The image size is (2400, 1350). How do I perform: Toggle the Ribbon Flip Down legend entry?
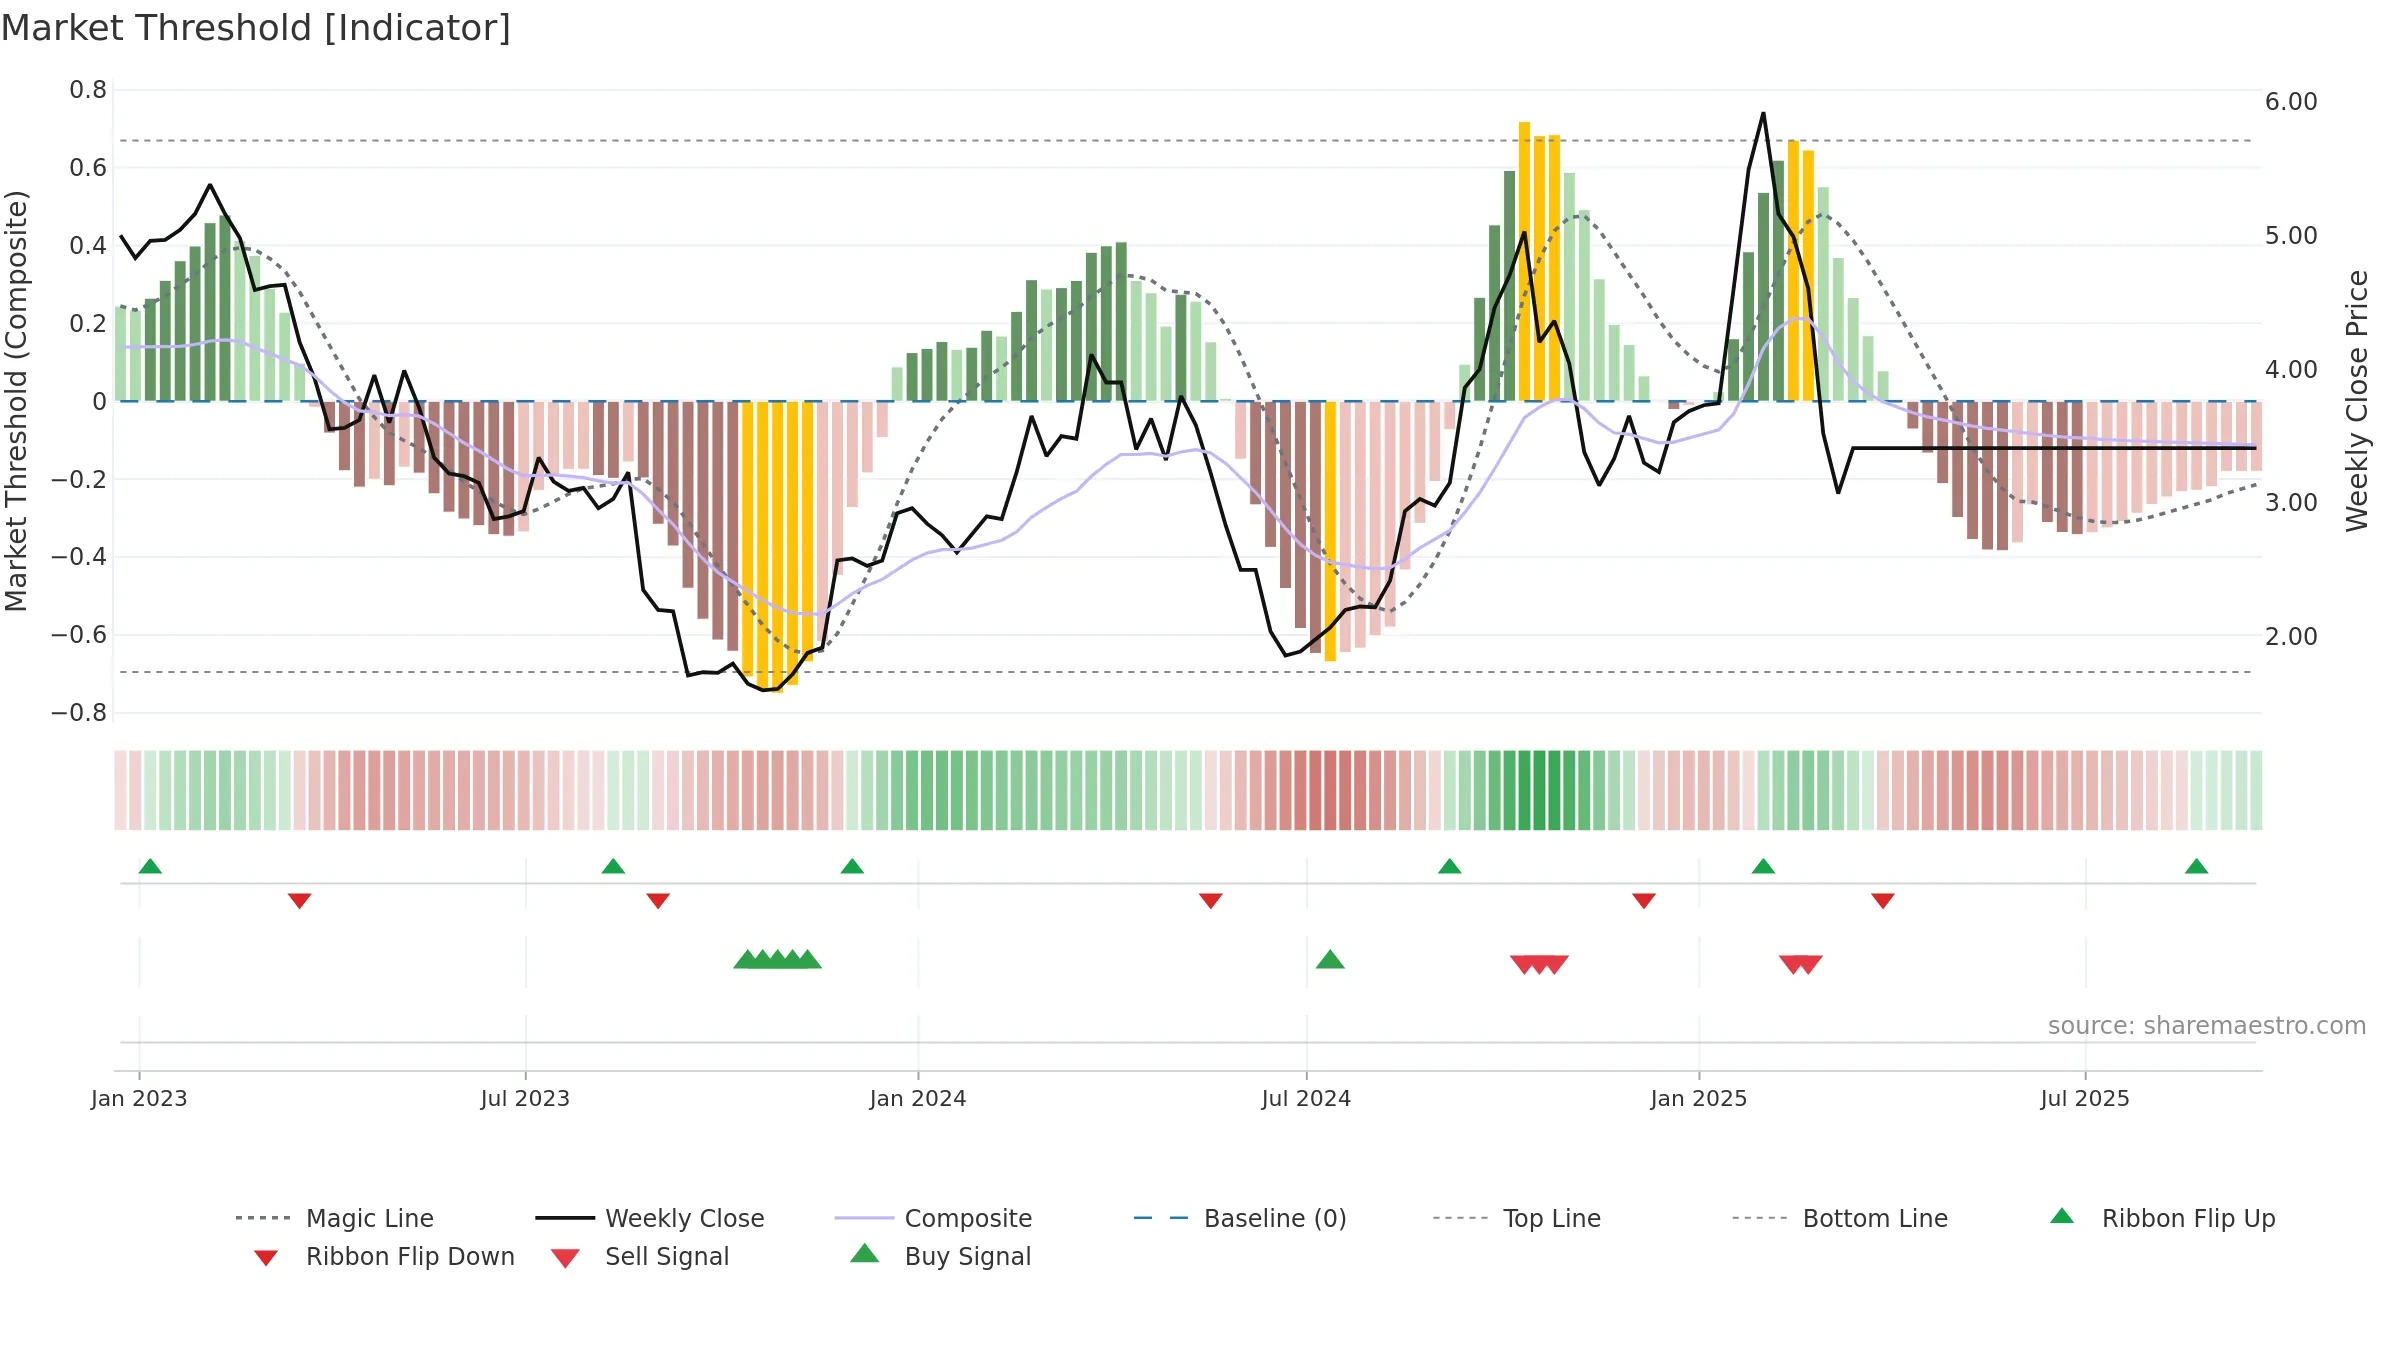coord(383,1256)
